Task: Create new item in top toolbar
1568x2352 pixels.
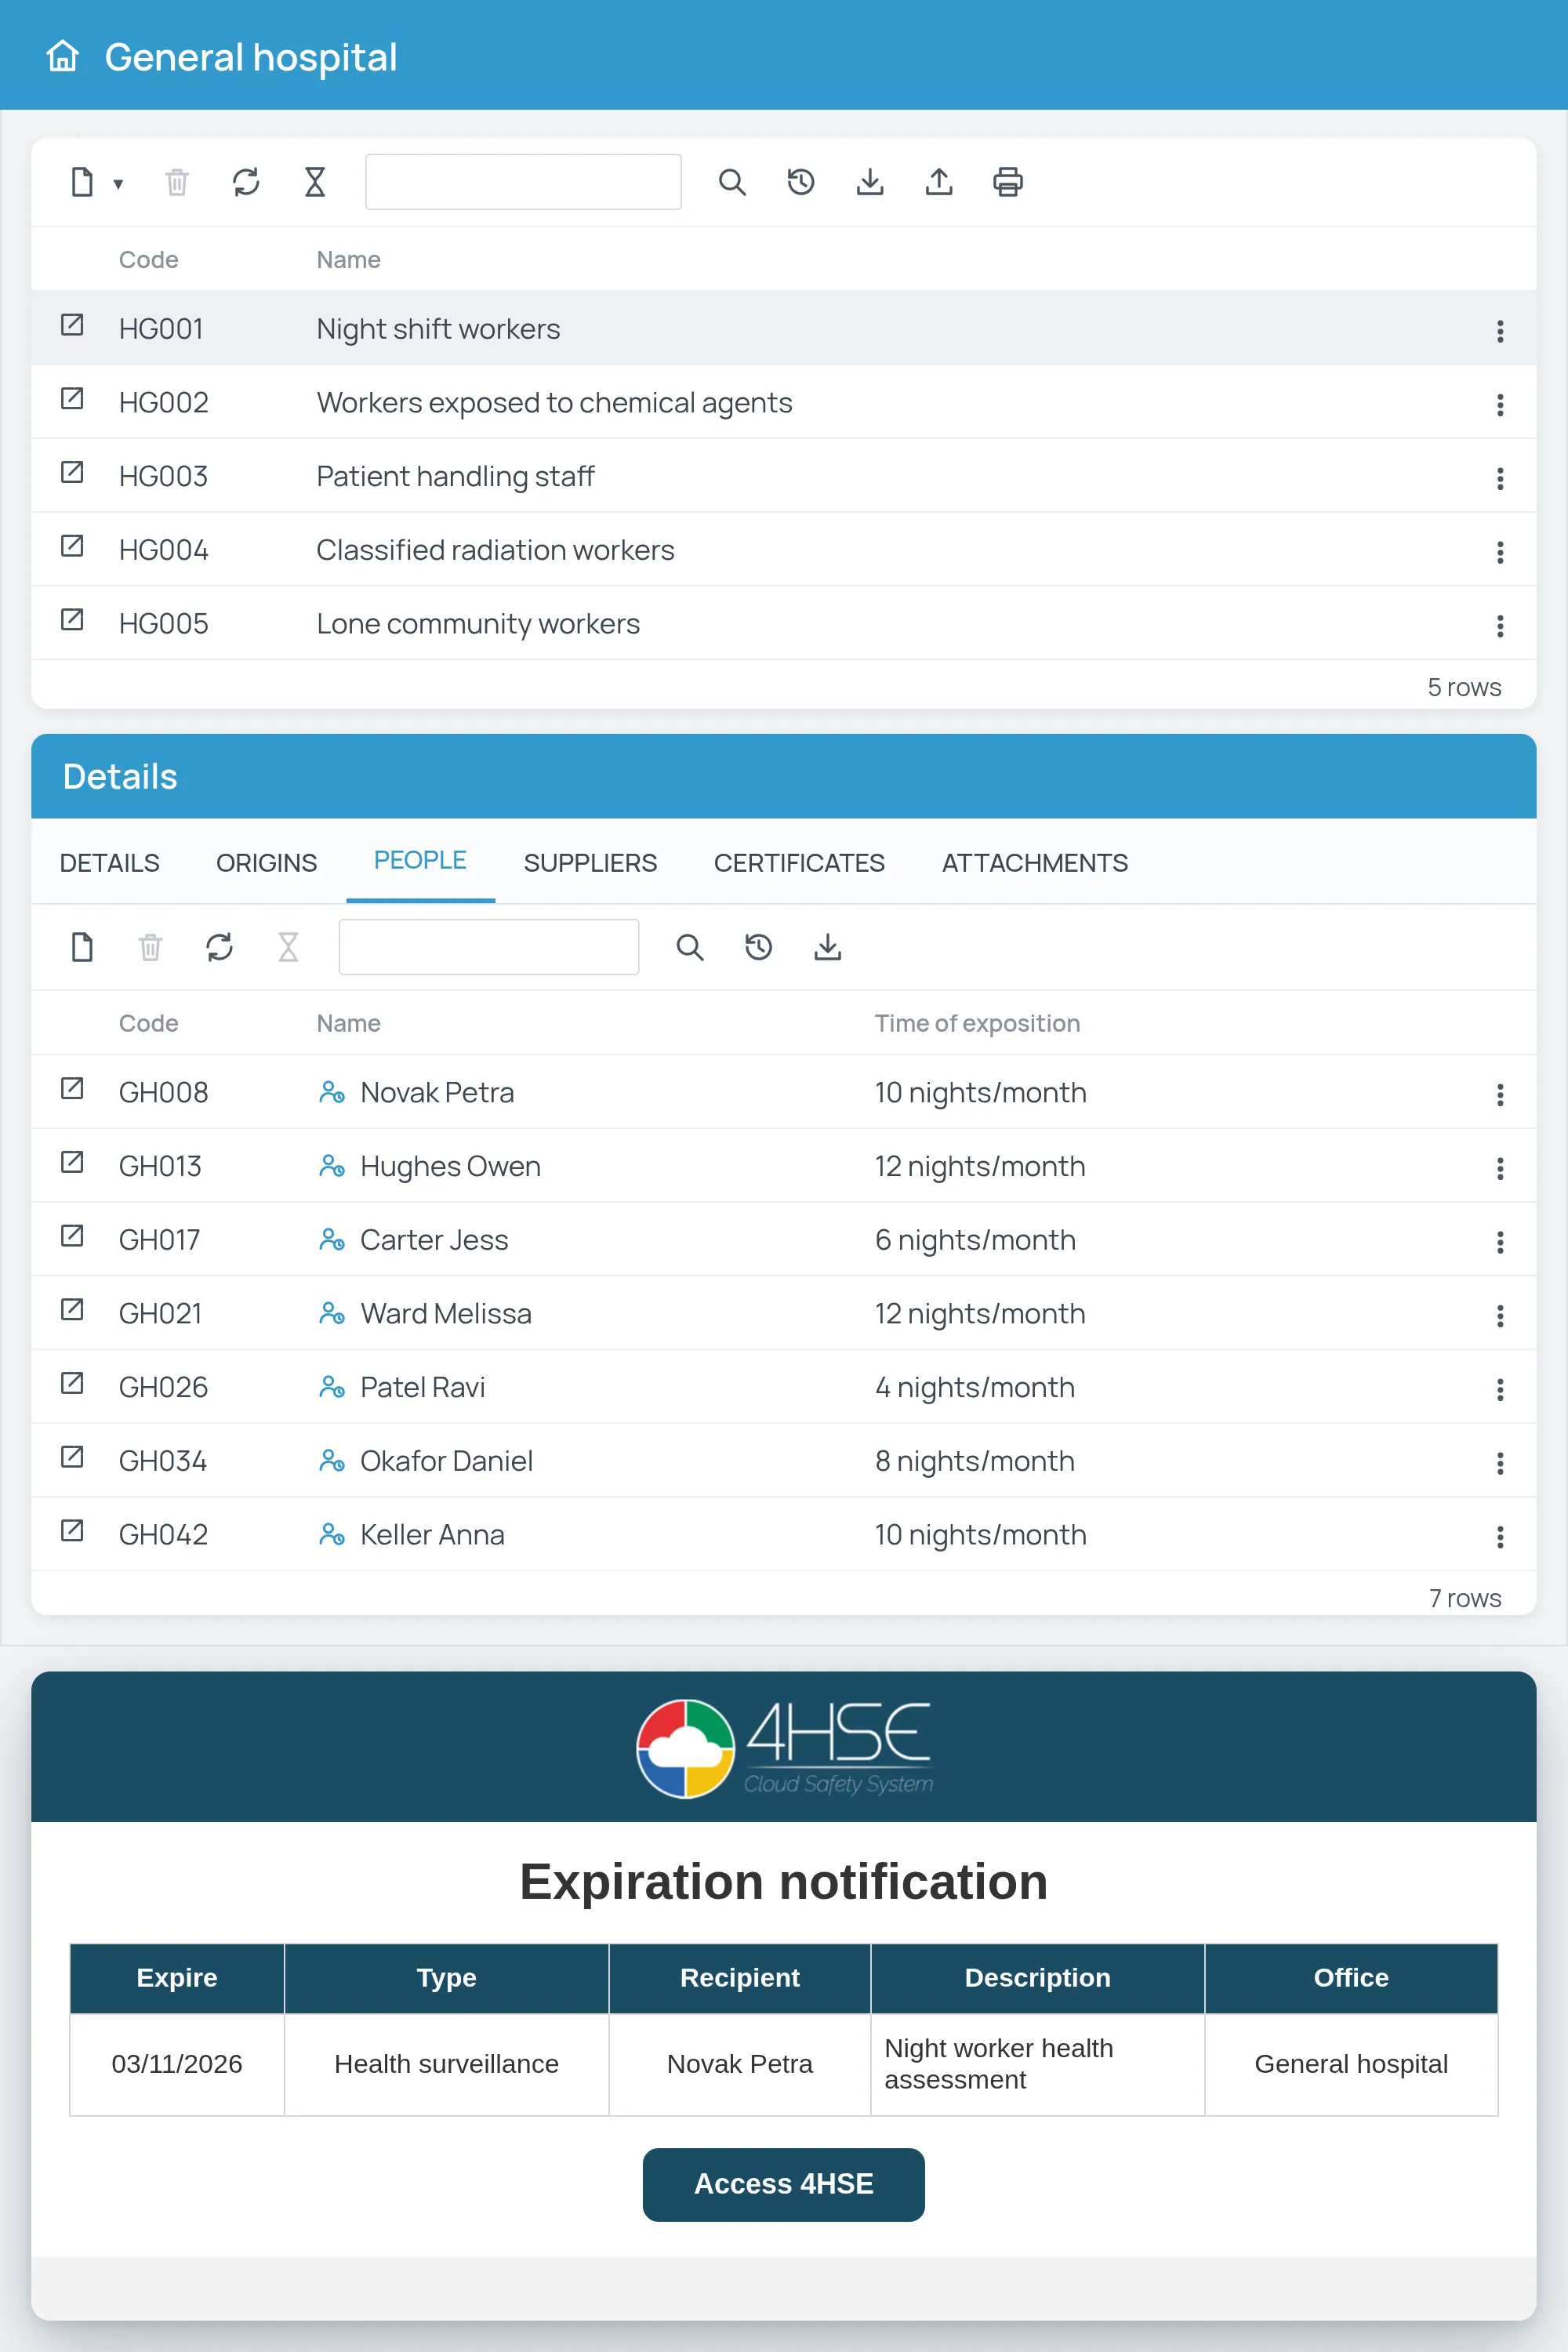Action: tap(82, 182)
